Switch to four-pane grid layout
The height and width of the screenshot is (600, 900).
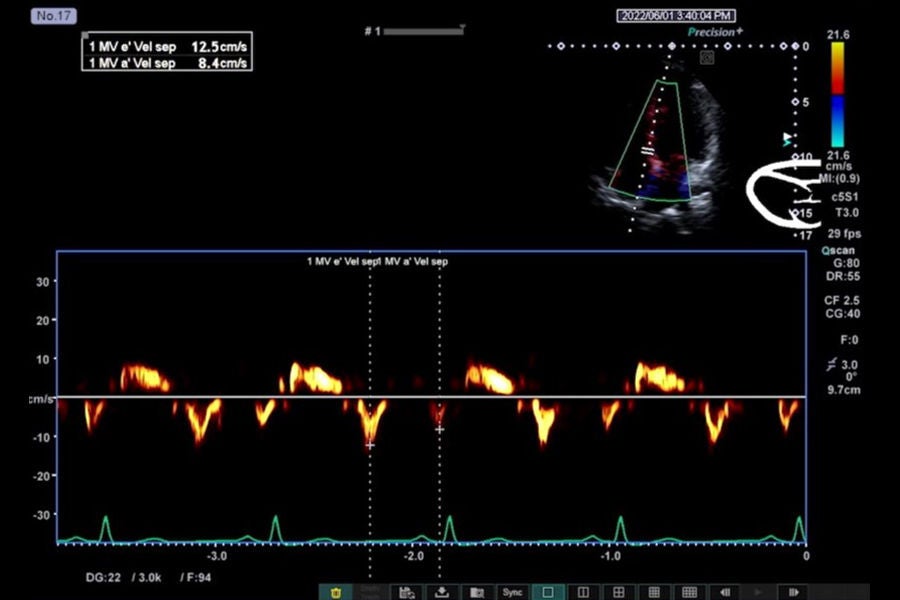tap(618, 593)
